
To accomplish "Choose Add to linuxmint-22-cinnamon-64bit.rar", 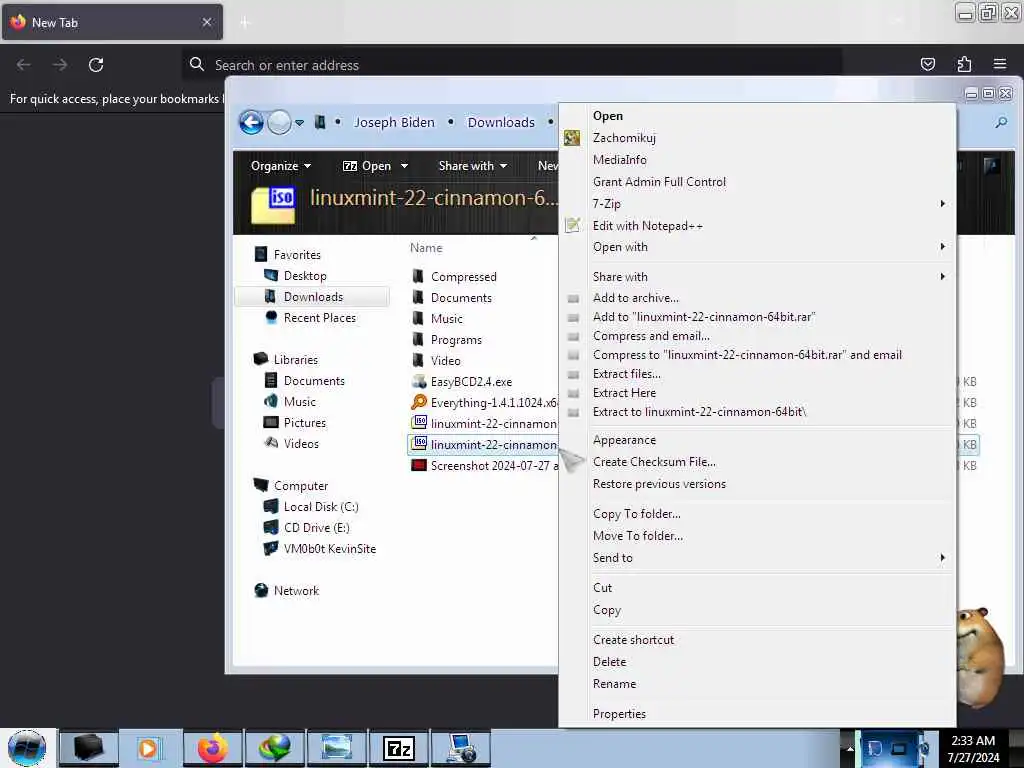I will point(758,317).
